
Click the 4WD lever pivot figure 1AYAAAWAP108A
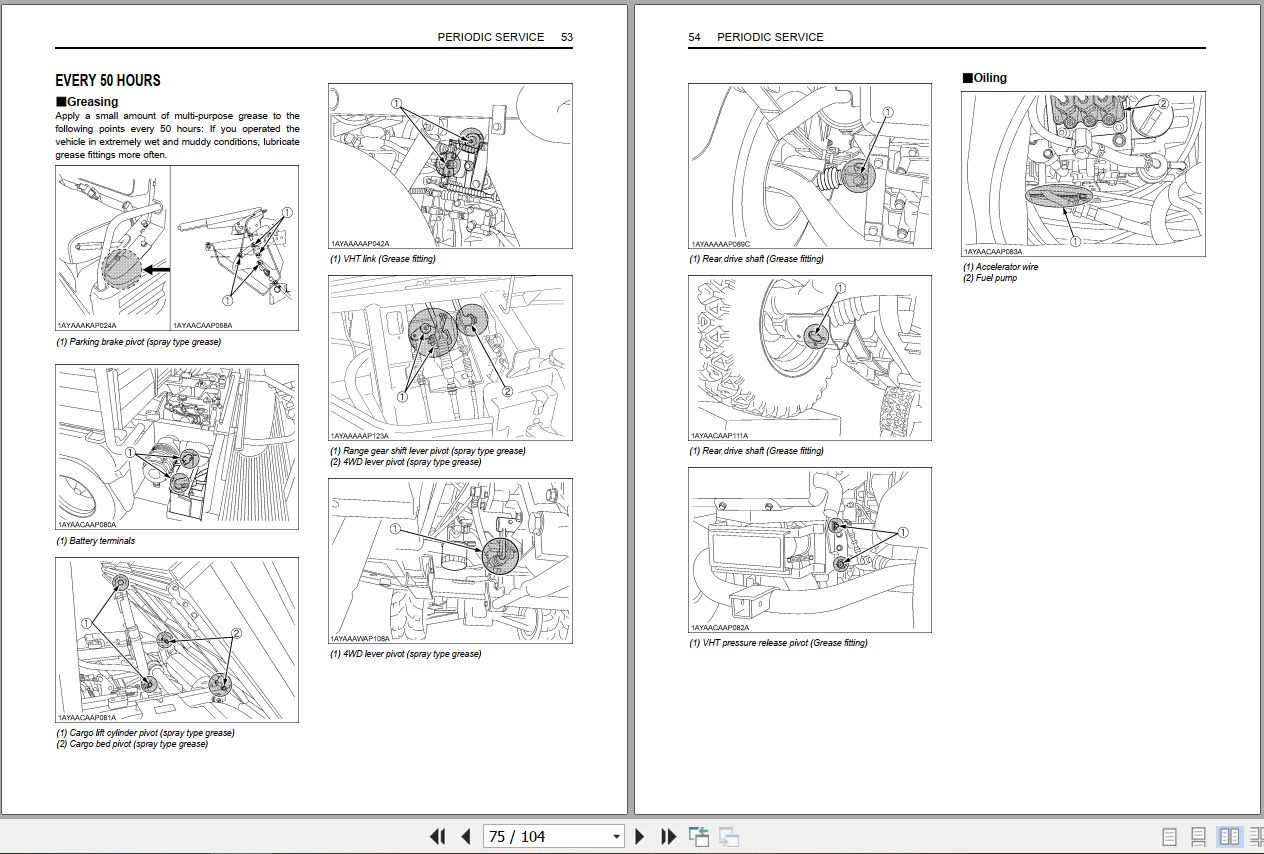(450, 560)
